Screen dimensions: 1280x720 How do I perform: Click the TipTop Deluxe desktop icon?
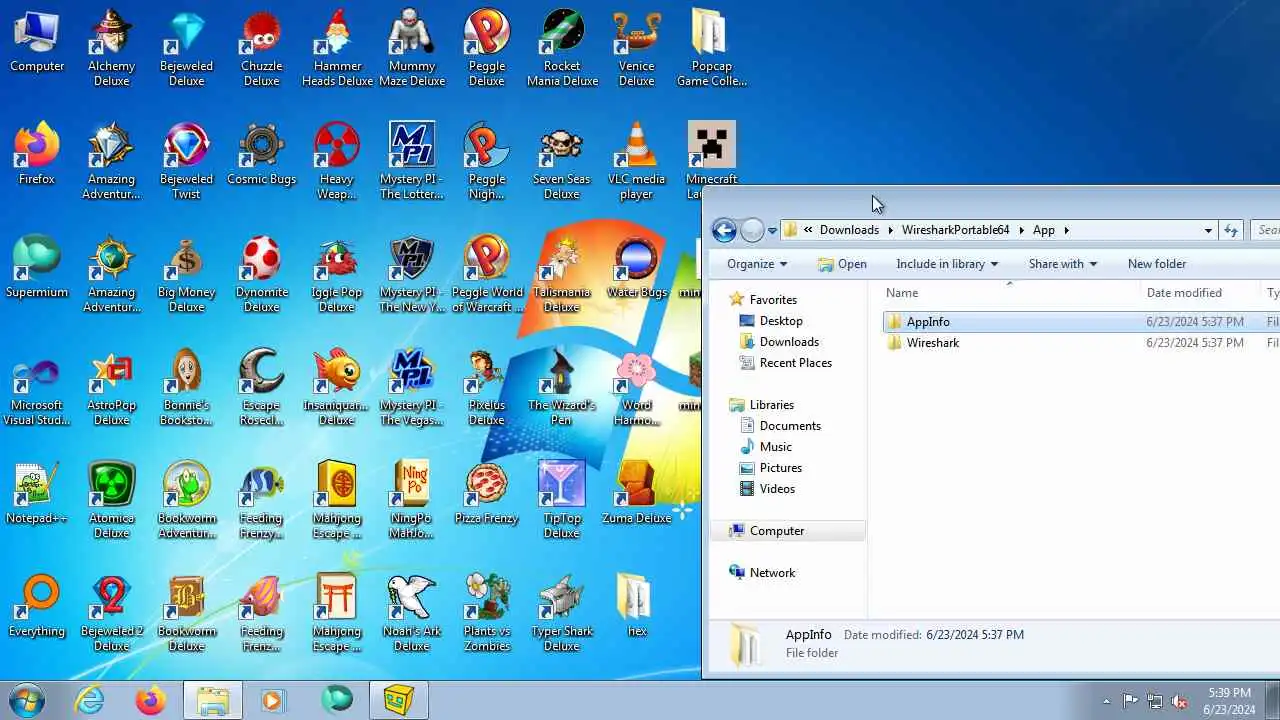pos(562,500)
